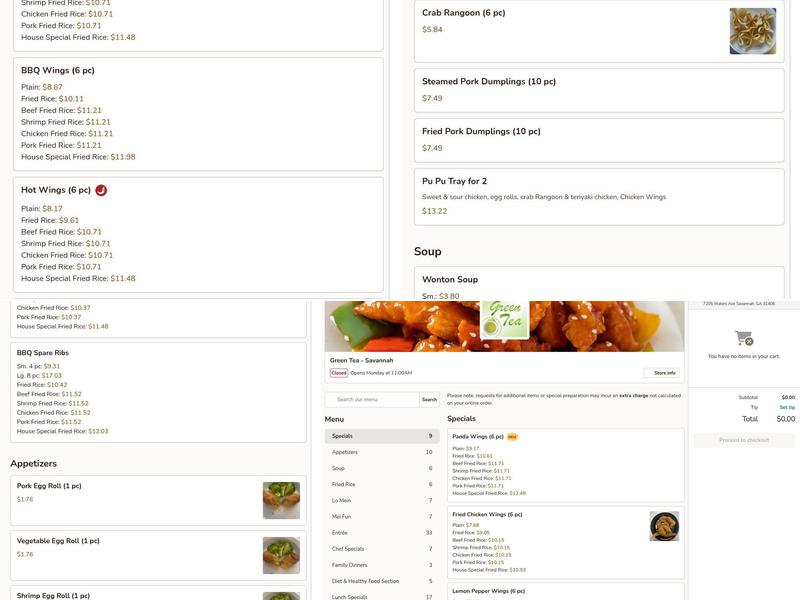Select the Appetizers category in the menu list
800x600 pixels.
(x=382, y=452)
